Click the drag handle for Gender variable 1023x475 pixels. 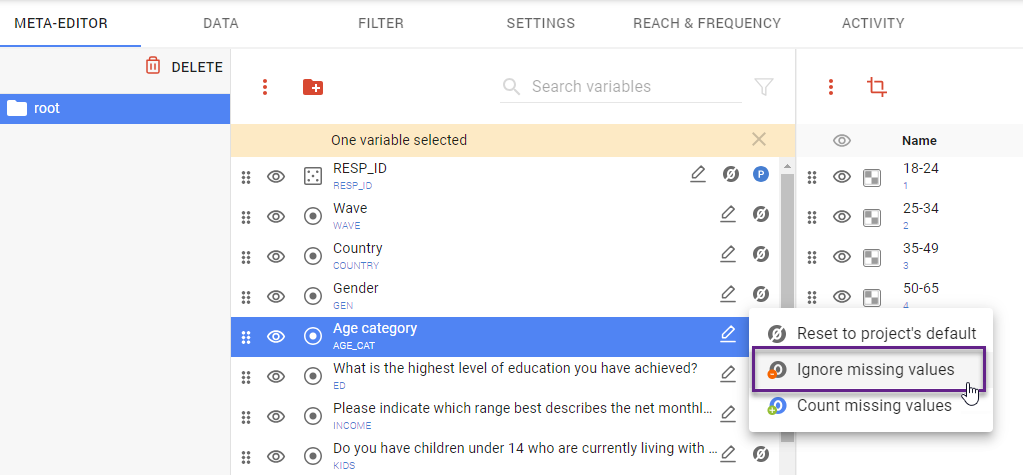click(x=246, y=296)
